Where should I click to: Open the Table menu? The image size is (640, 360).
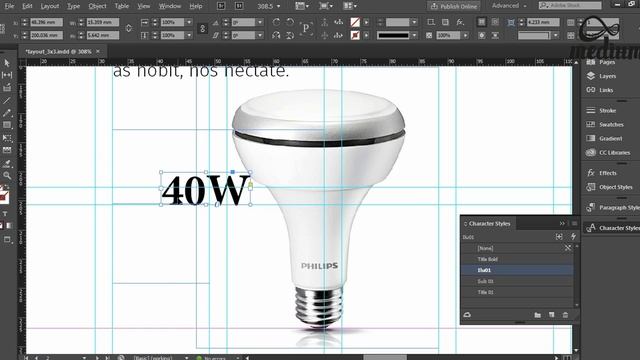coord(122,6)
